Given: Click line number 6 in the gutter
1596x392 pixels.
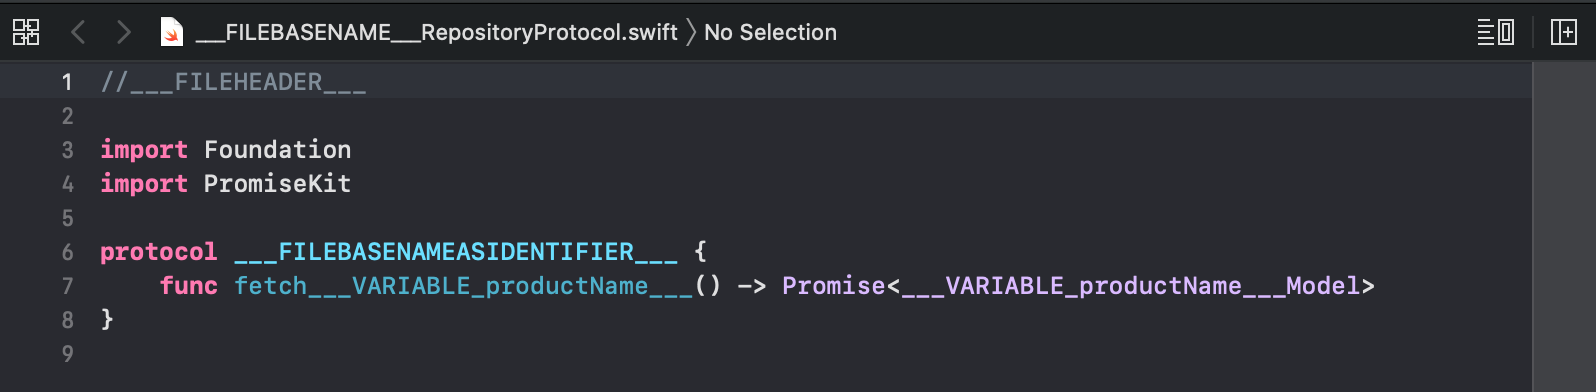Looking at the screenshot, I should (x=67, y=252).
